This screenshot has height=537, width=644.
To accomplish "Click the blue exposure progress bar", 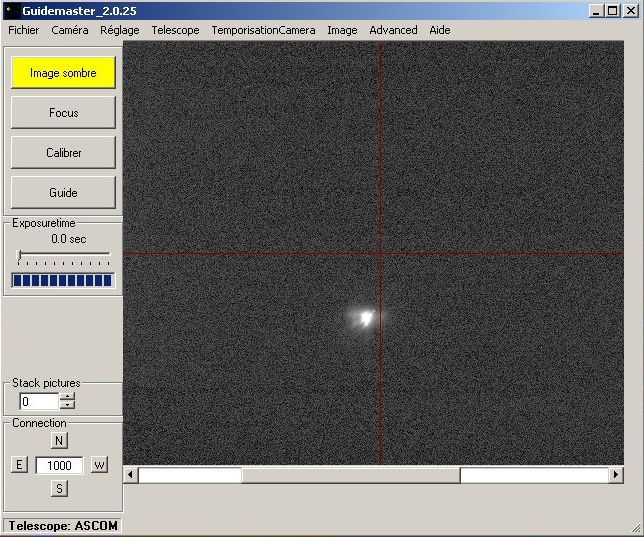I will tap(63, 281).
